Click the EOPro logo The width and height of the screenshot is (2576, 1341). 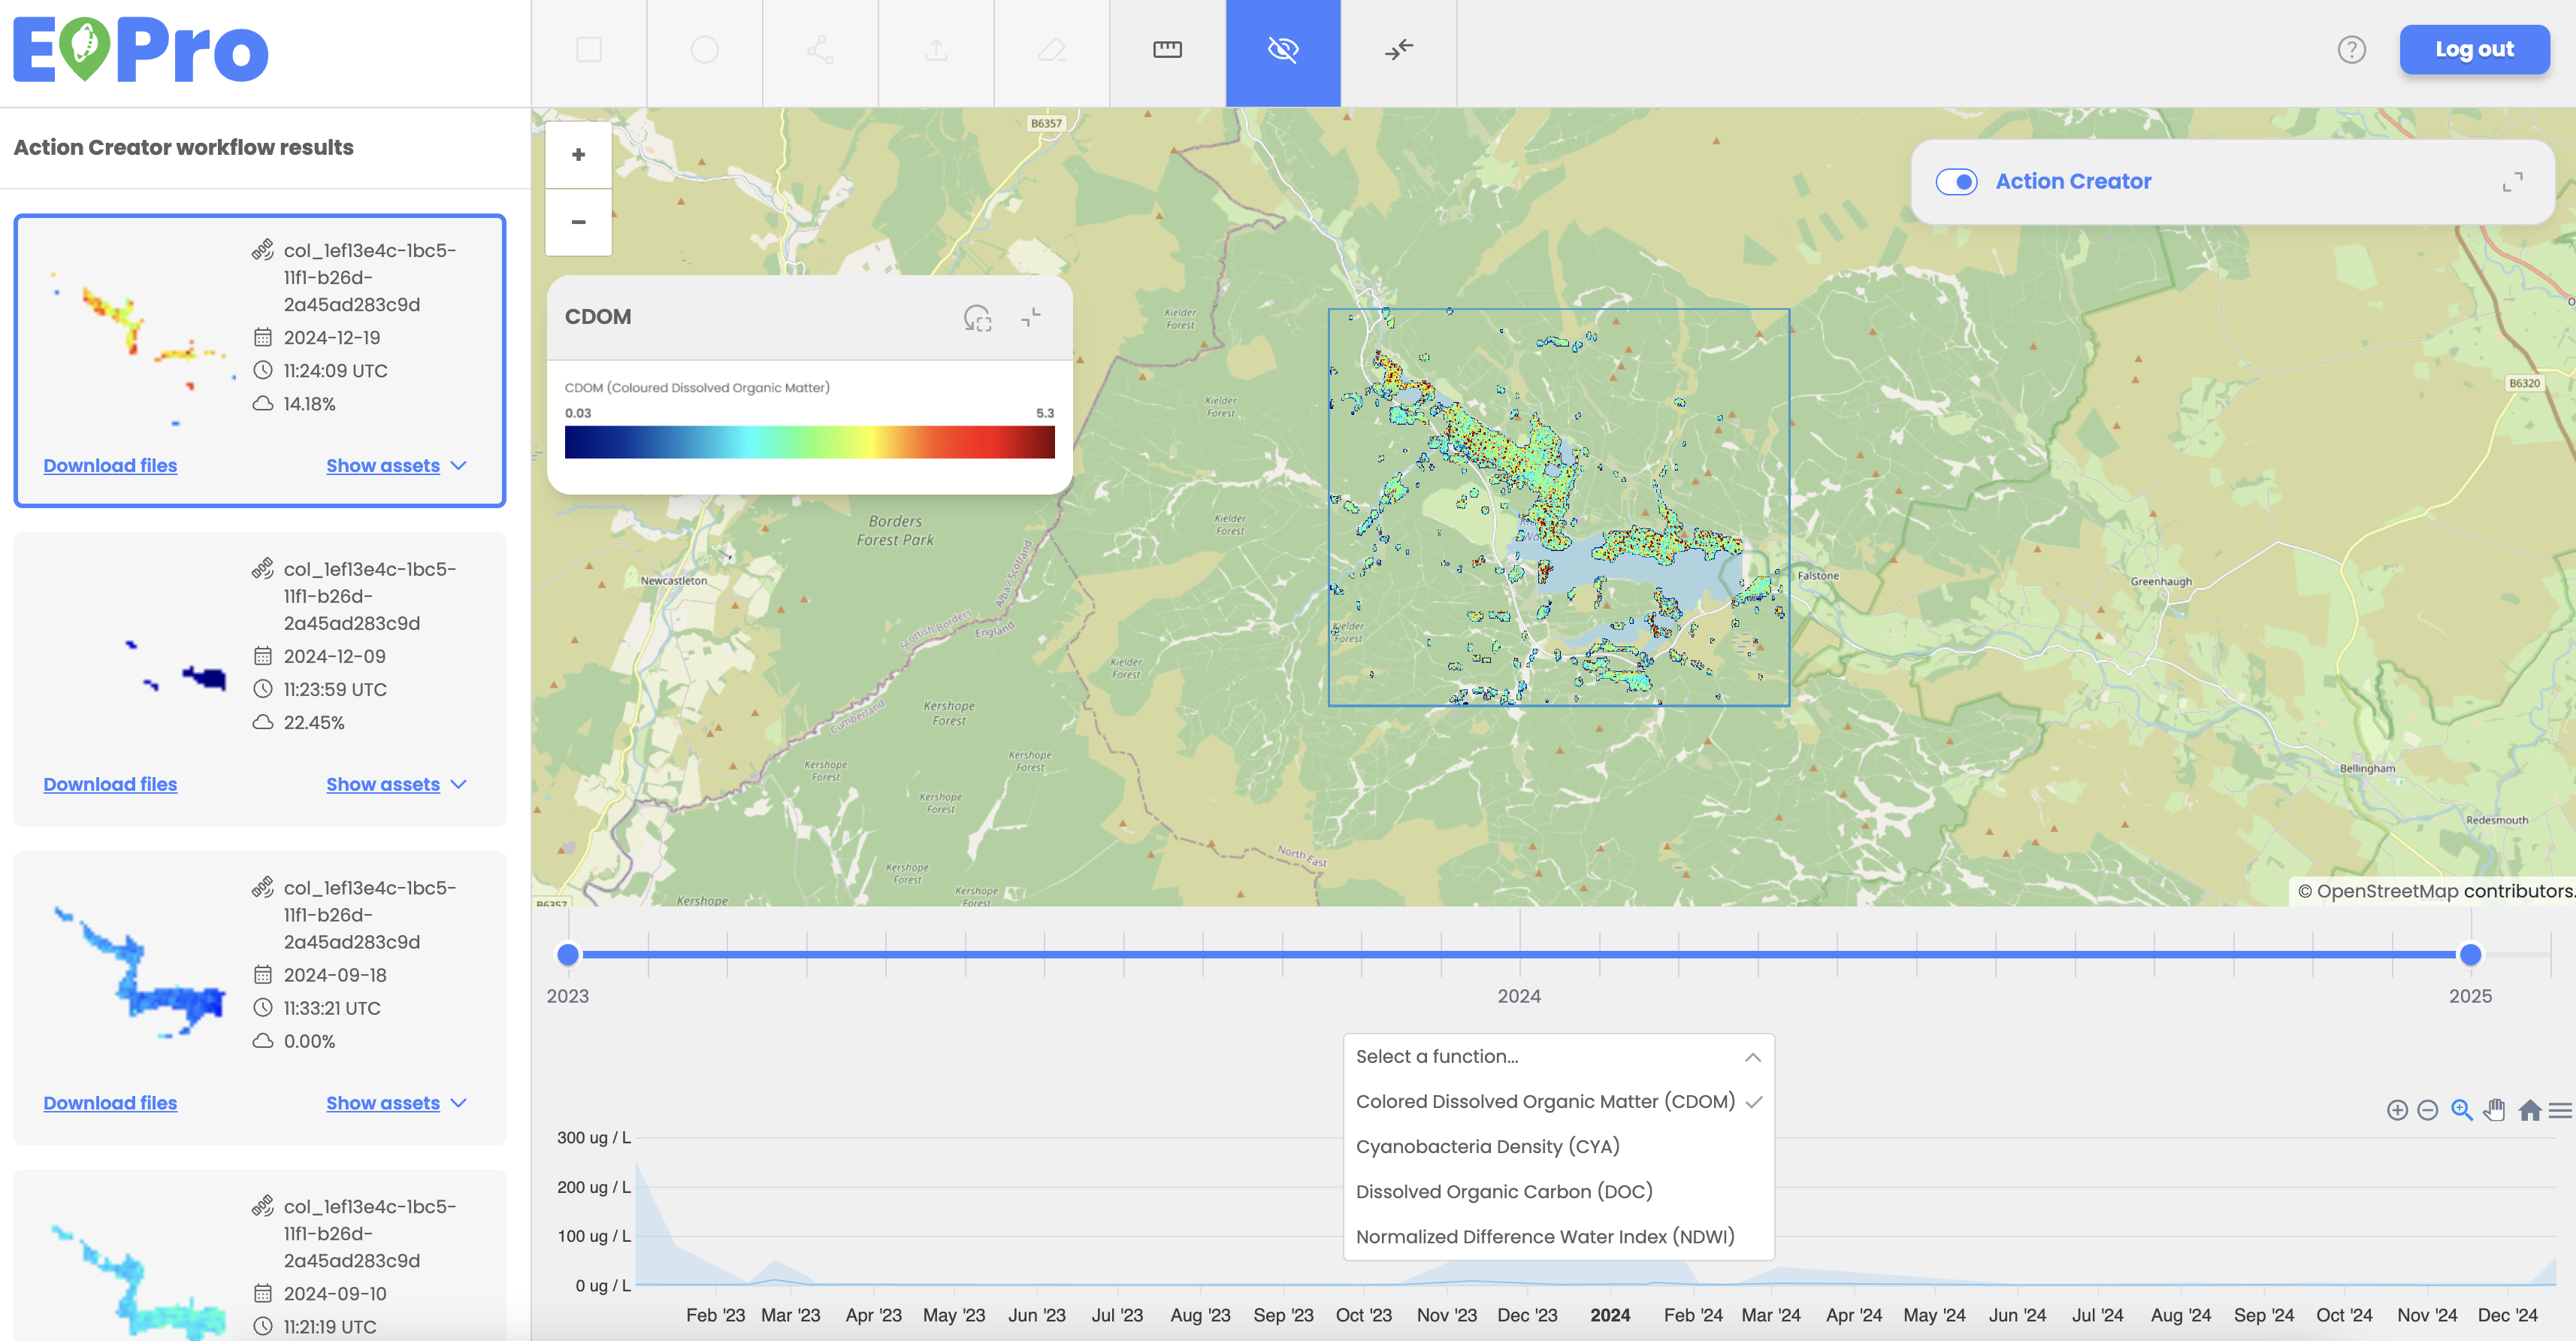coord(141,49)
